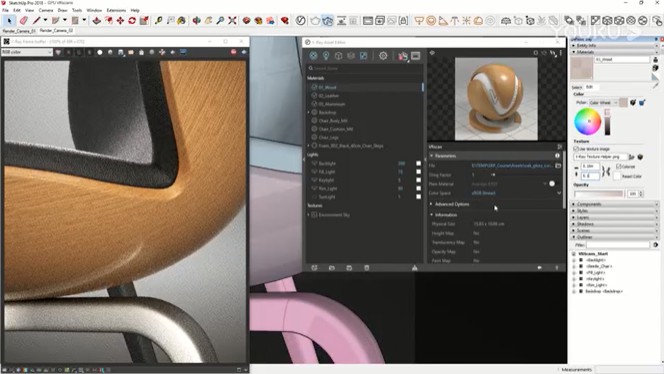Expand the Shadows tray panel

click(x=614, y=224)
